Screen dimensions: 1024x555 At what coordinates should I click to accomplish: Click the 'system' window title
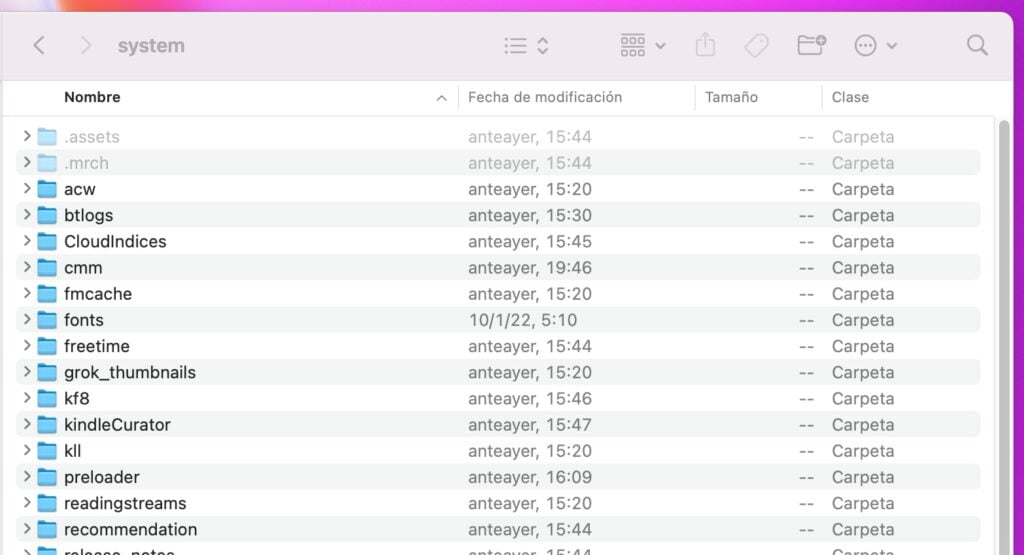(x=151, y=46)
